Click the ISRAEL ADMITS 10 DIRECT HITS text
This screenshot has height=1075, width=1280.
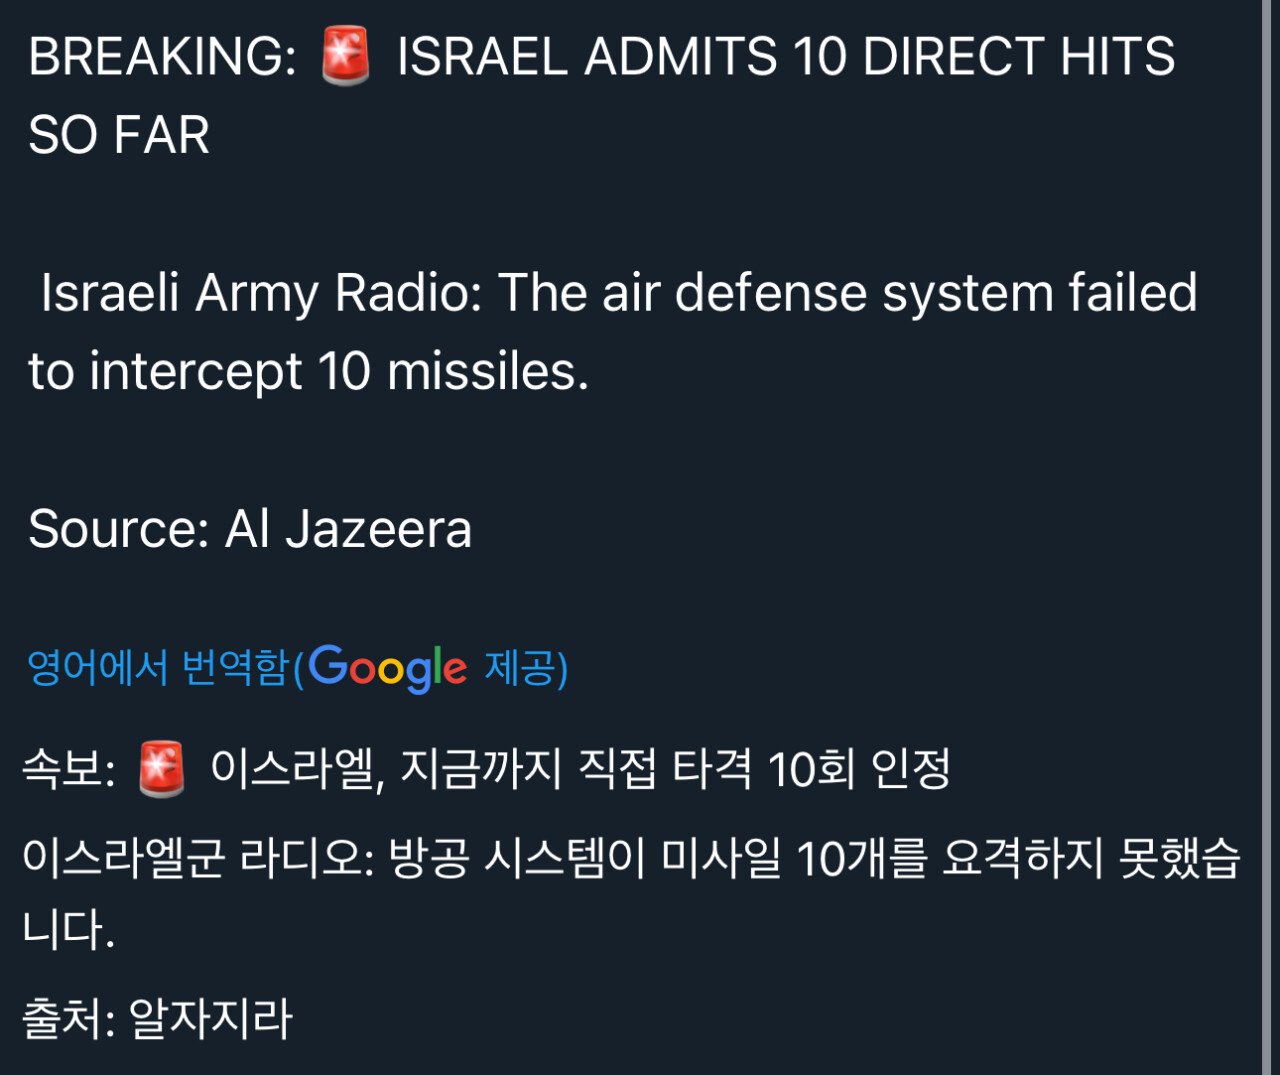(786, 56)
